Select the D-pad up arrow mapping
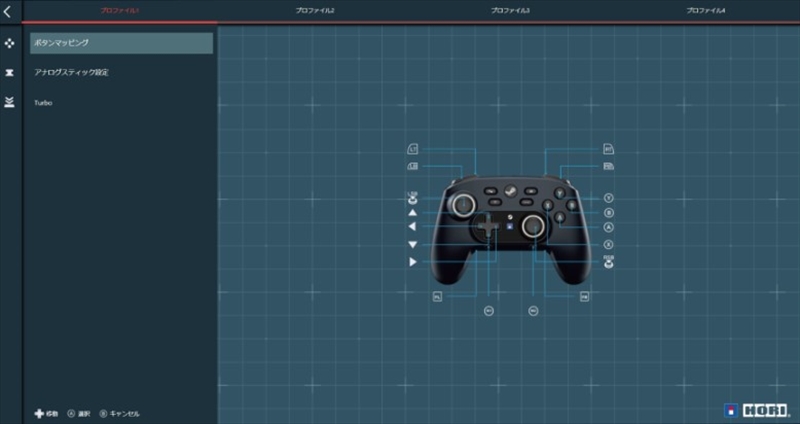Viewport: 800px width, 424px height. [x=413, y=213]
